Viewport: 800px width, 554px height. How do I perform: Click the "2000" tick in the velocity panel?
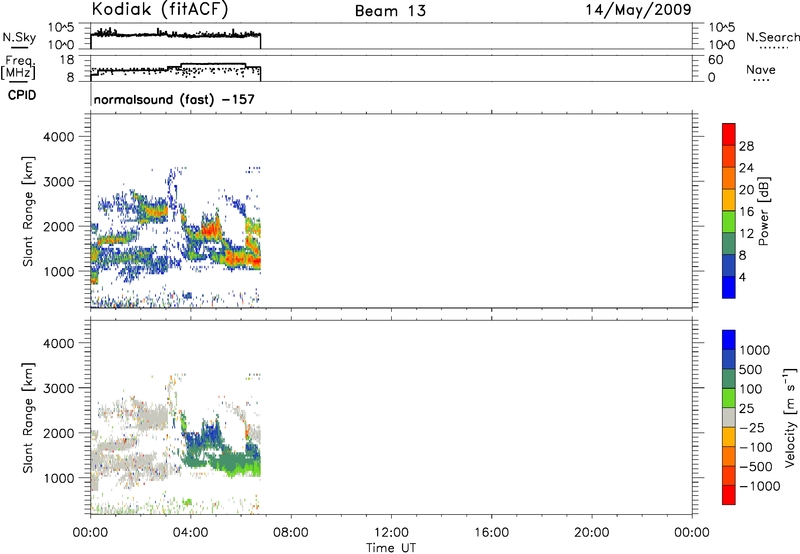[x=59, y=433]
